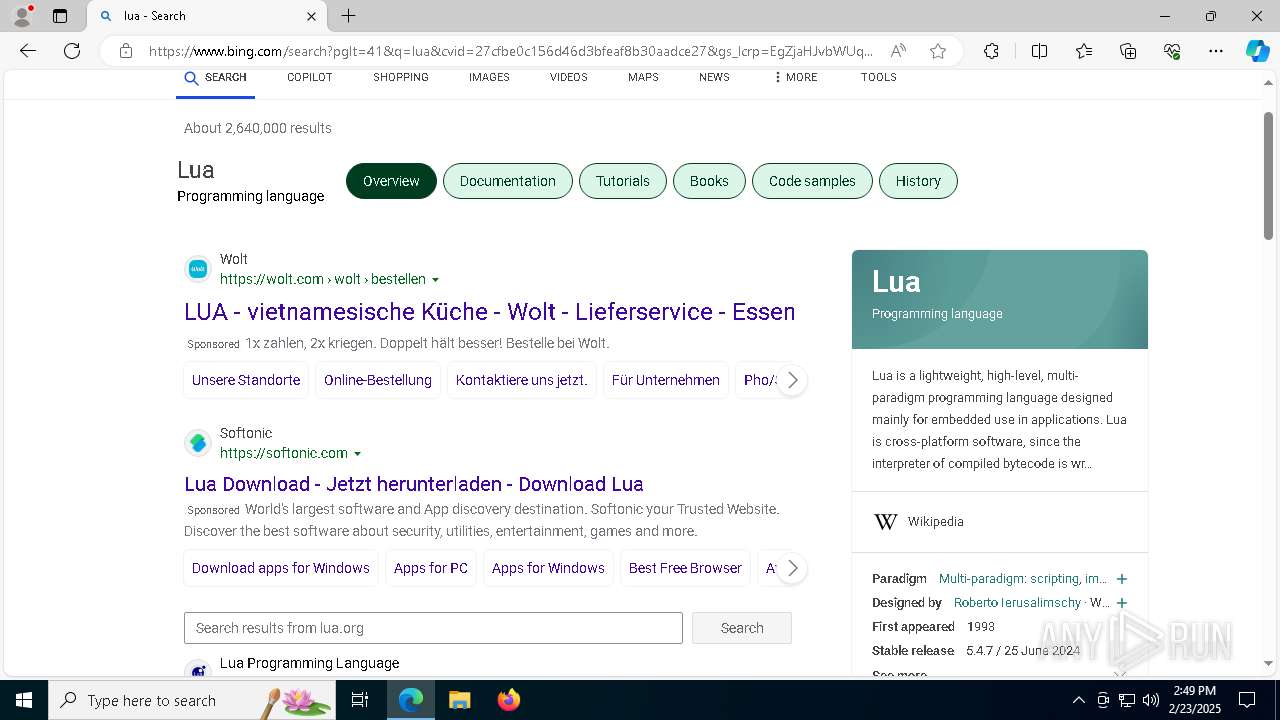This screenshot has height=720, width=1280.
Task: Expand the Designed by row plus
Action: tap(1122, 603)
